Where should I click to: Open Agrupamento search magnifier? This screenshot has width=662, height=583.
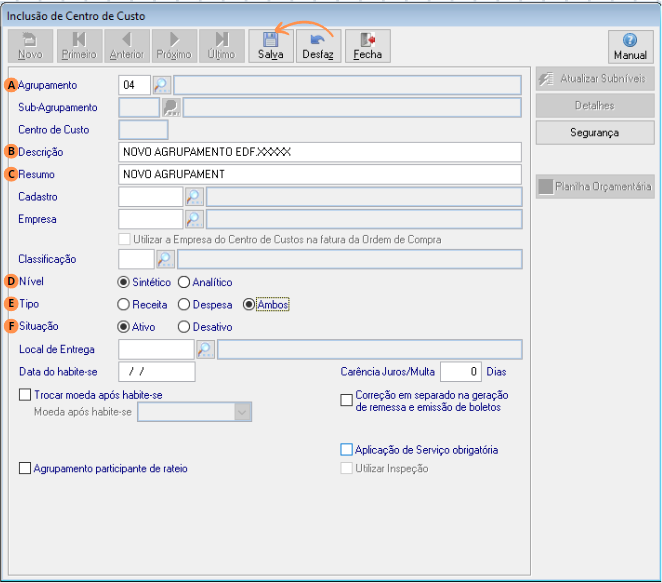click(x=162, y=85)
